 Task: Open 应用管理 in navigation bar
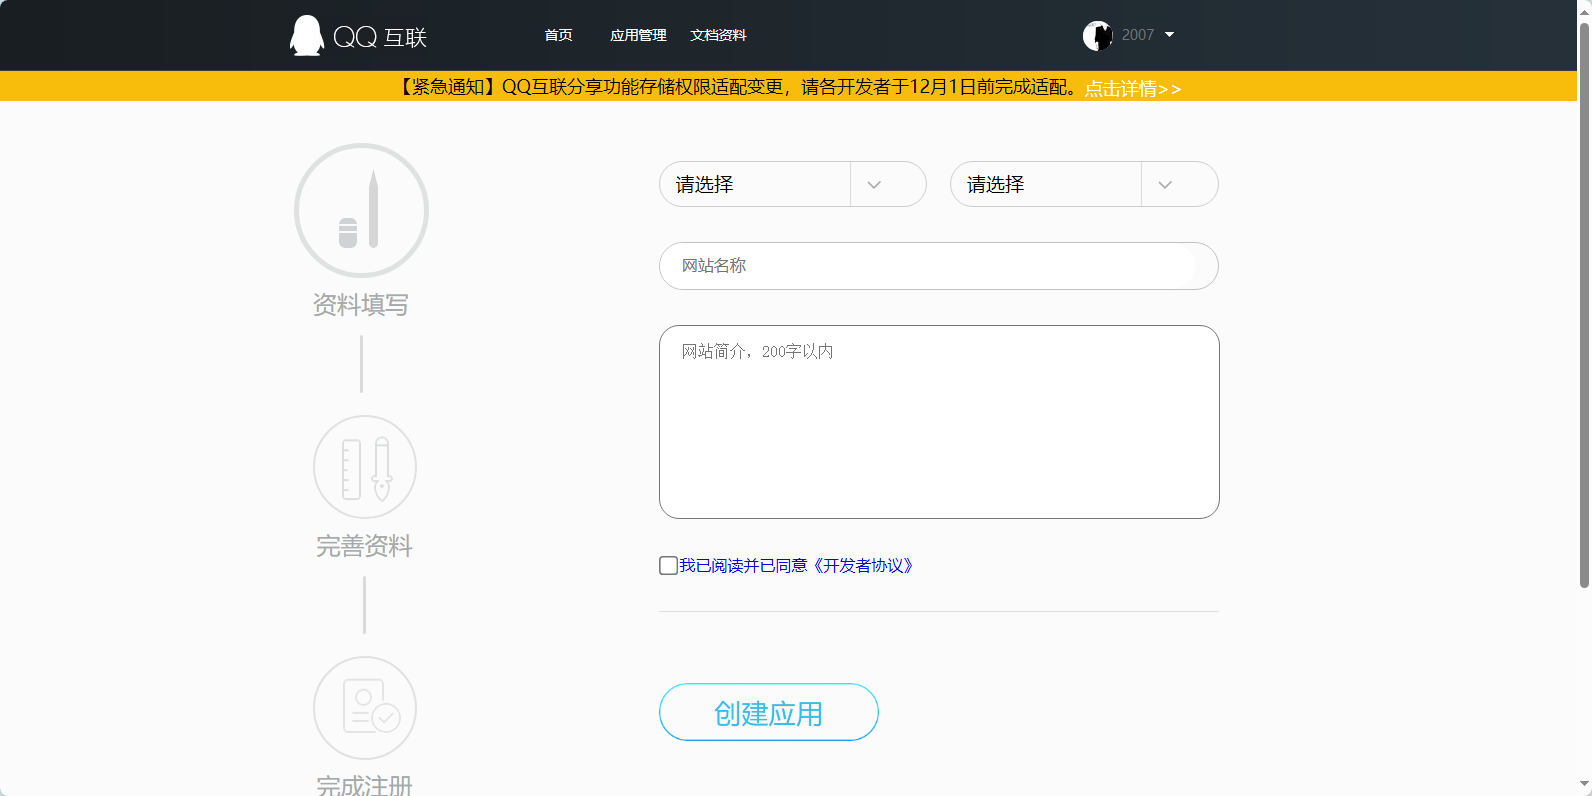638,36
